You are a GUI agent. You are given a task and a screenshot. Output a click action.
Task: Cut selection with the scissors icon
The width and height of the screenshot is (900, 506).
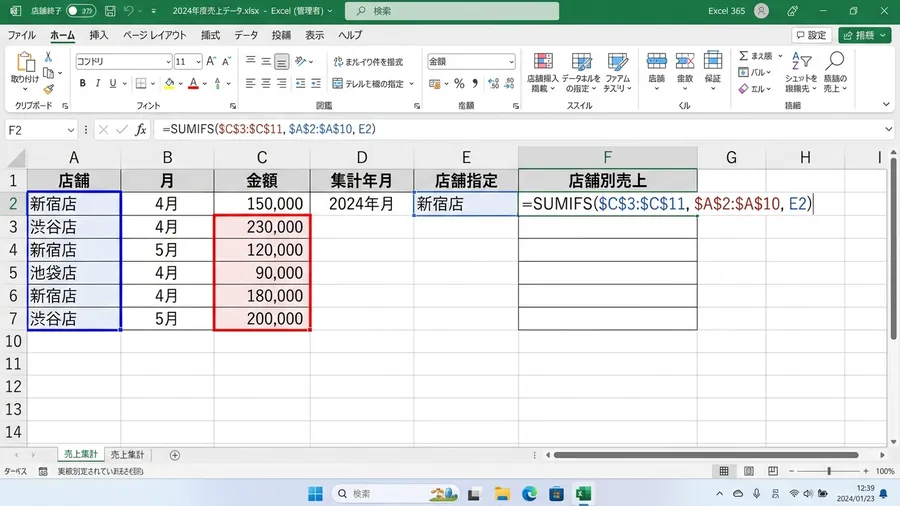[48, 57]
